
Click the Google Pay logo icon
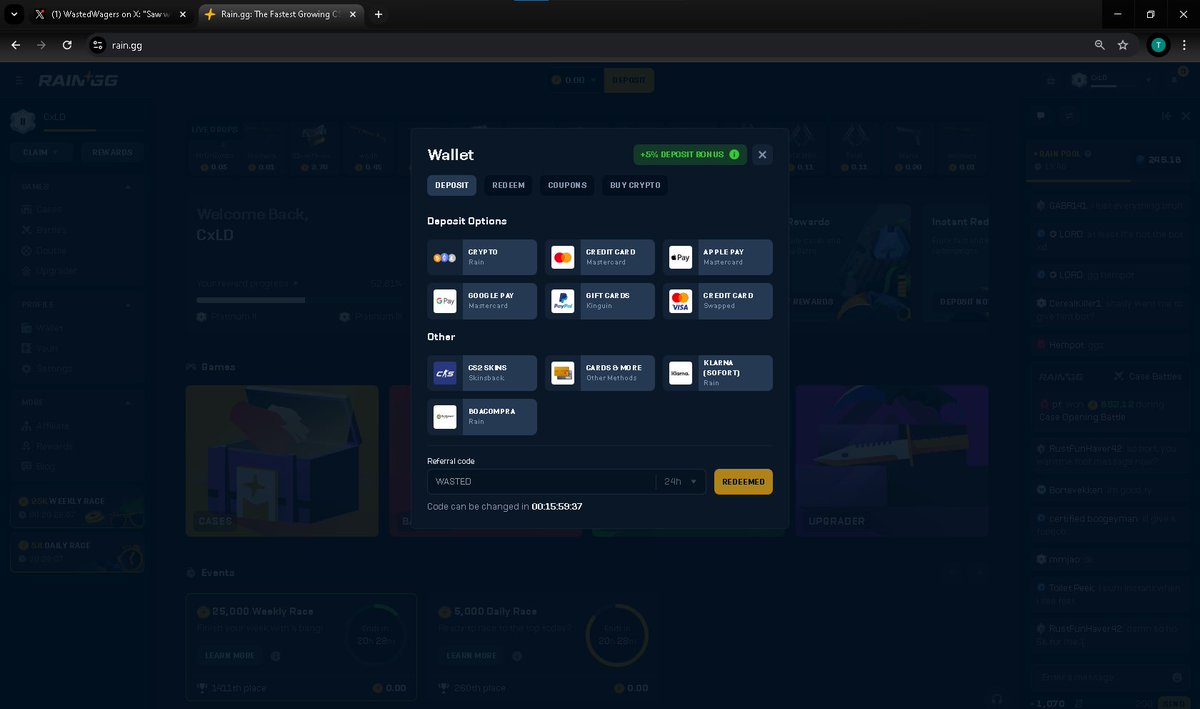[x=445, y=301]
